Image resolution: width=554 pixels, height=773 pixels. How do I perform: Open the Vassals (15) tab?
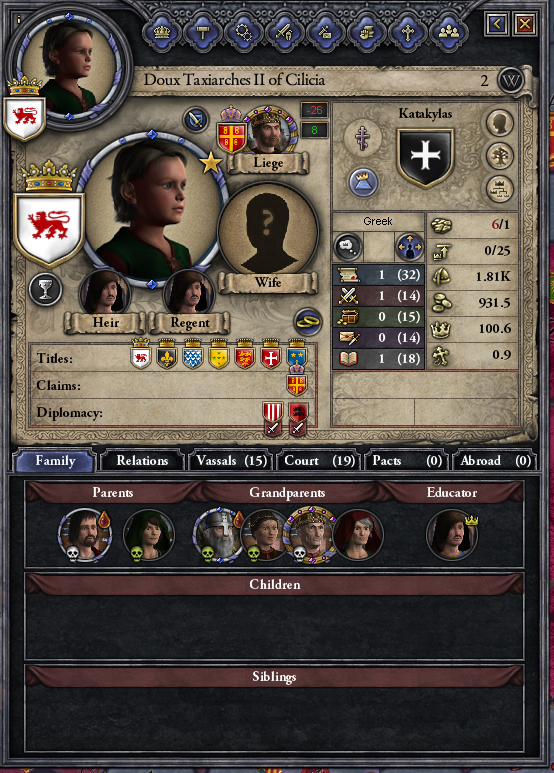click(231, 460)
